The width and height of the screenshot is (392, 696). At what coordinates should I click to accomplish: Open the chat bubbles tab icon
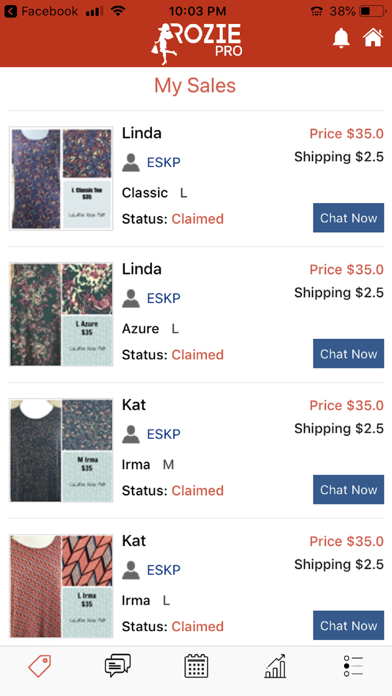pos(118,666)
